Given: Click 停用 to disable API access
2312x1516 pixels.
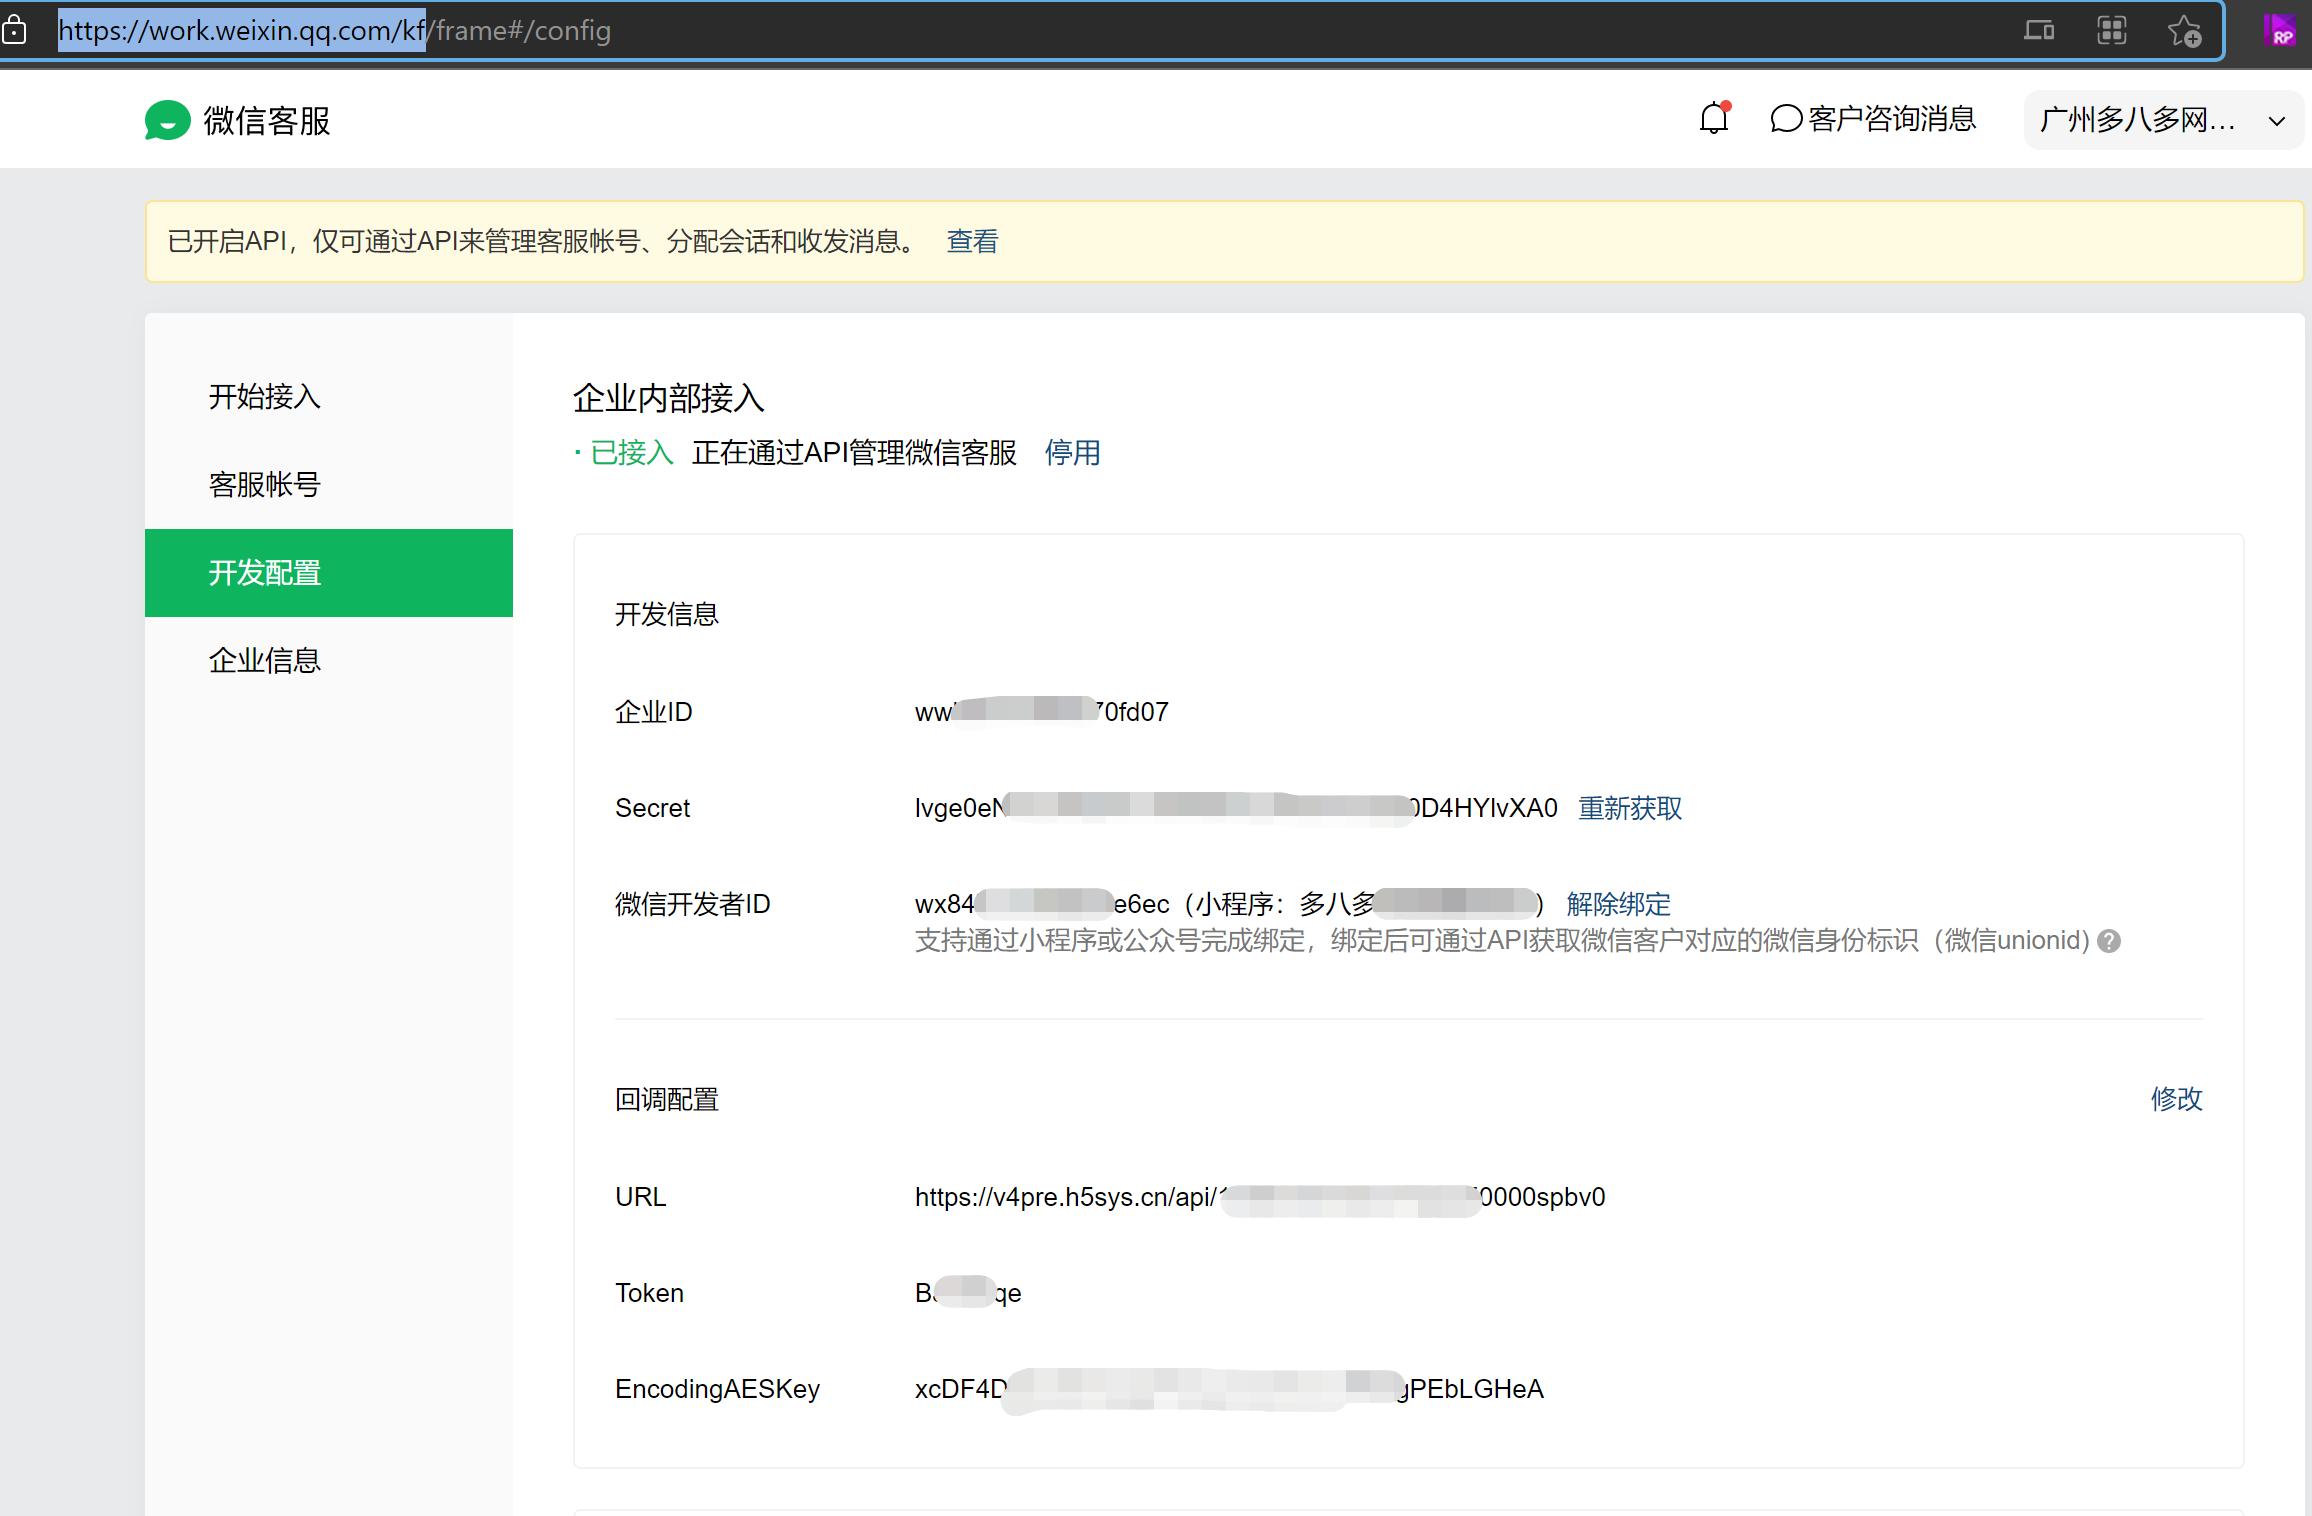Looking at the screenshot, I should coord(1072,453).
